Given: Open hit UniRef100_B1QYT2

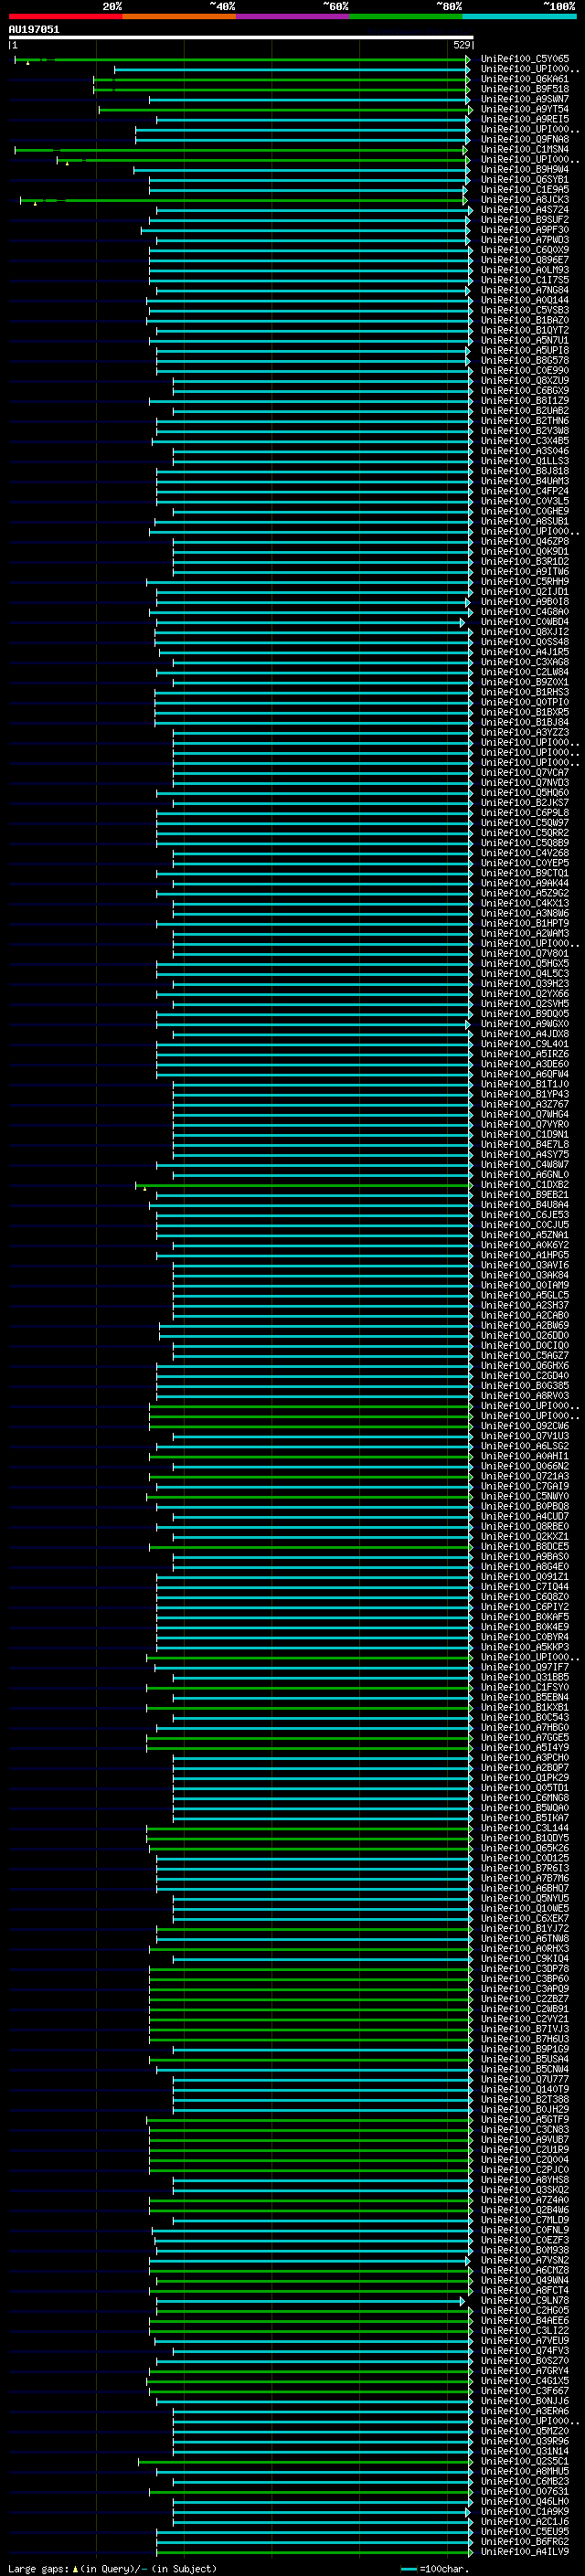Looking at the screenshot, I should (x=525, y=330).
